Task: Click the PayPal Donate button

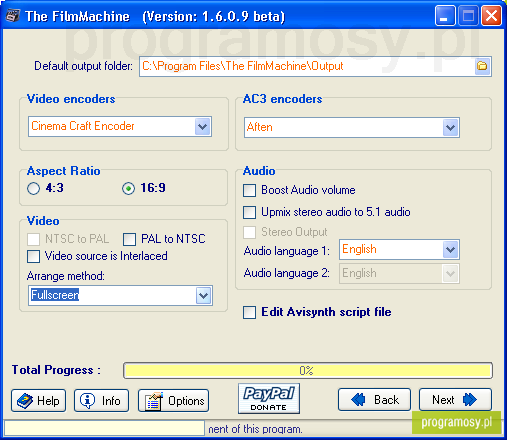Action: tap(269, 398)
